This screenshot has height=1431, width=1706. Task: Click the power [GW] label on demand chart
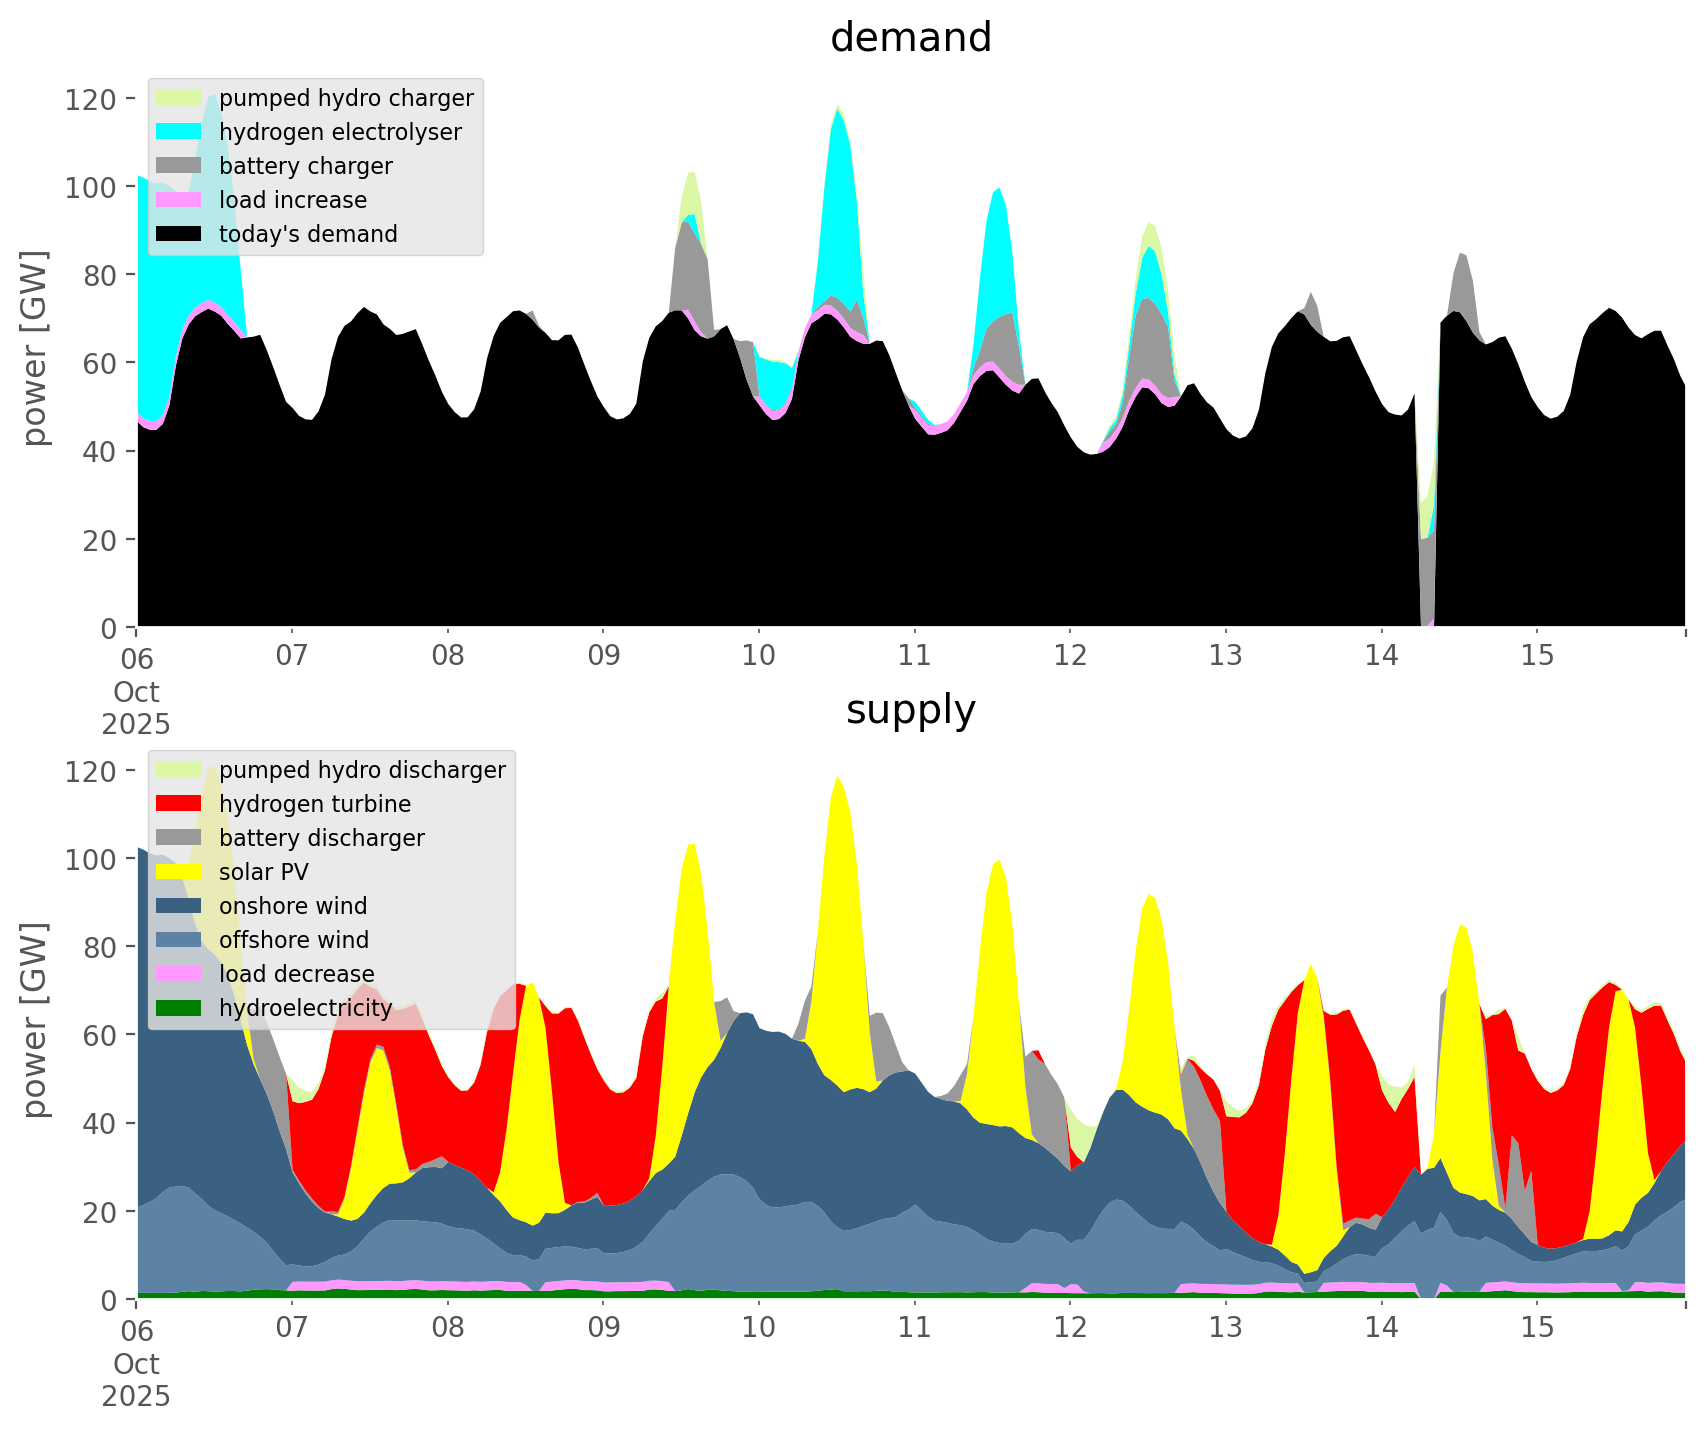click(35, 348)
